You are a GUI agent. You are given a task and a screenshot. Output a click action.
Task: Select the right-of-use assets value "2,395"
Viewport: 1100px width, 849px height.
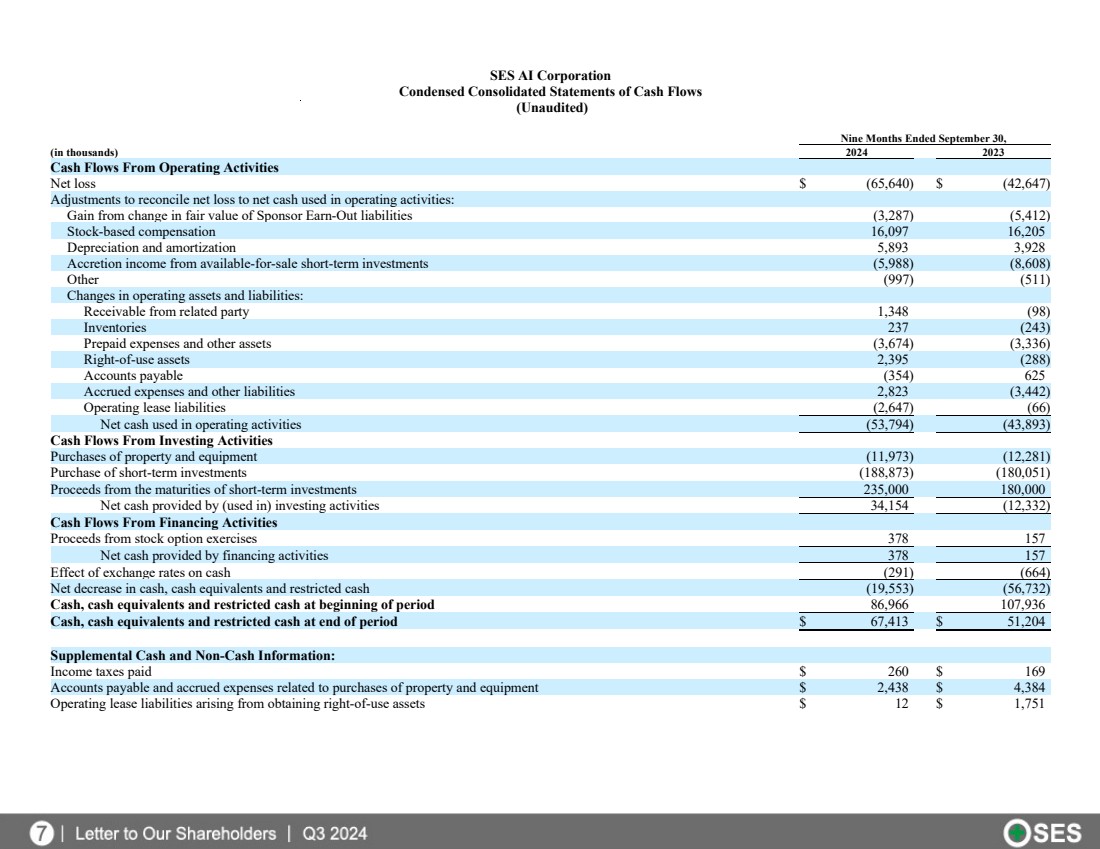point(892,360)
